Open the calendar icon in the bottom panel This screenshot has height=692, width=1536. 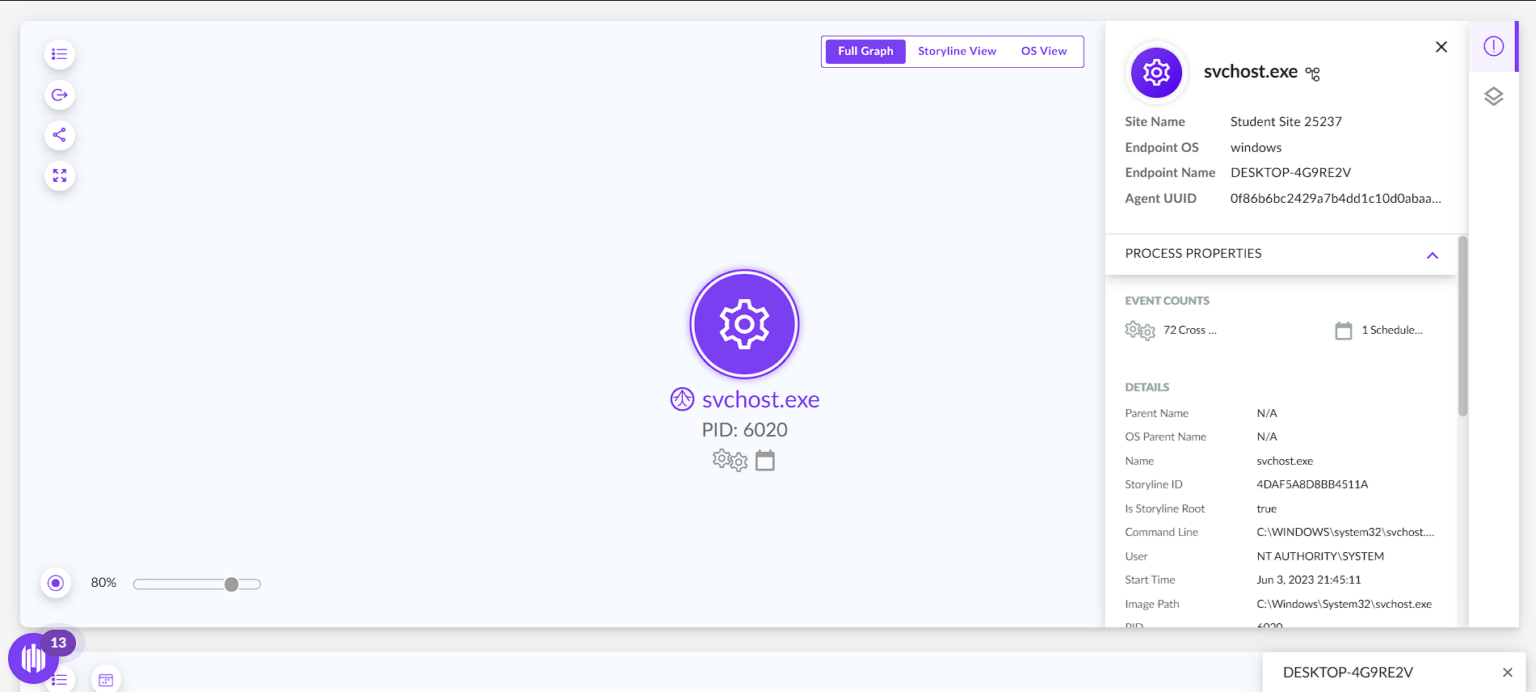[x=105, y=679]
